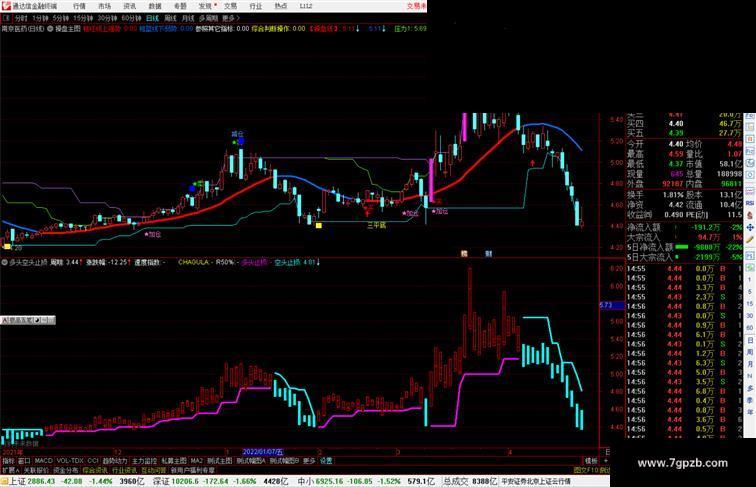This screenshot has height=487, width=756.
Task: Select the 60-minute period icon in right sidebar
Action: [750, 328]
